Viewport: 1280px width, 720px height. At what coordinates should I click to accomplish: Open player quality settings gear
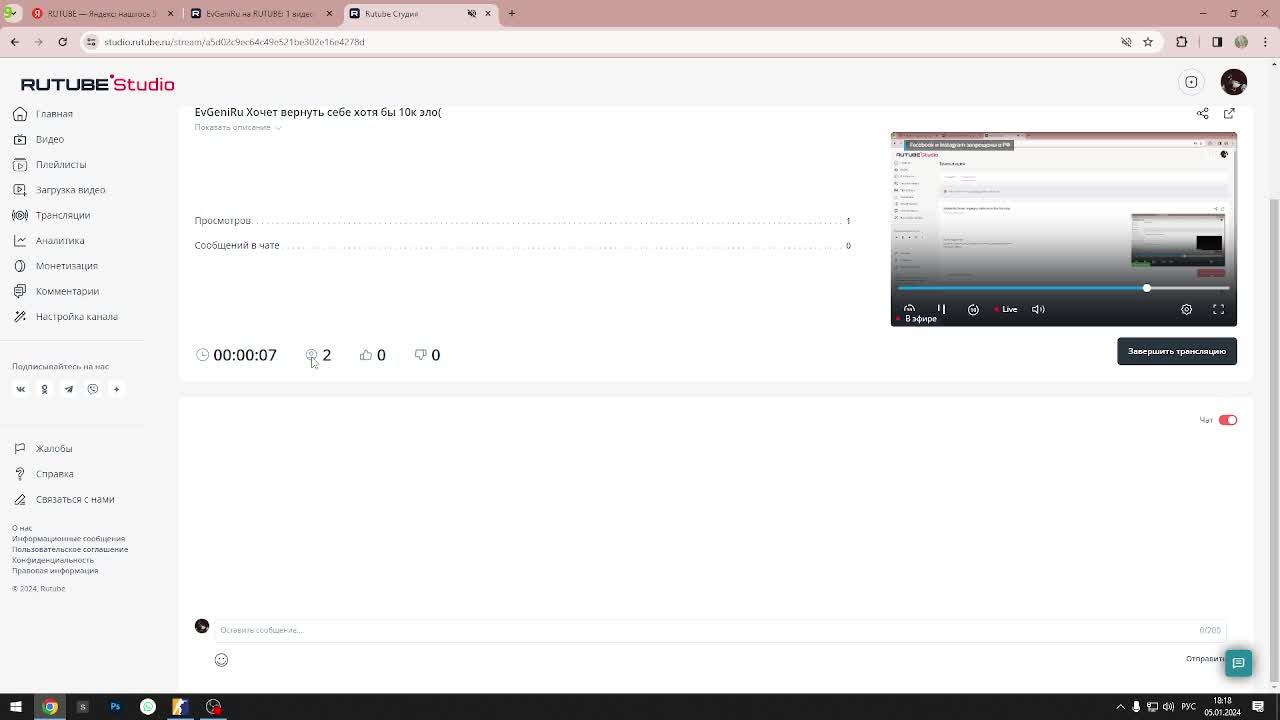pyautogui.click(x=1186, y=309)
